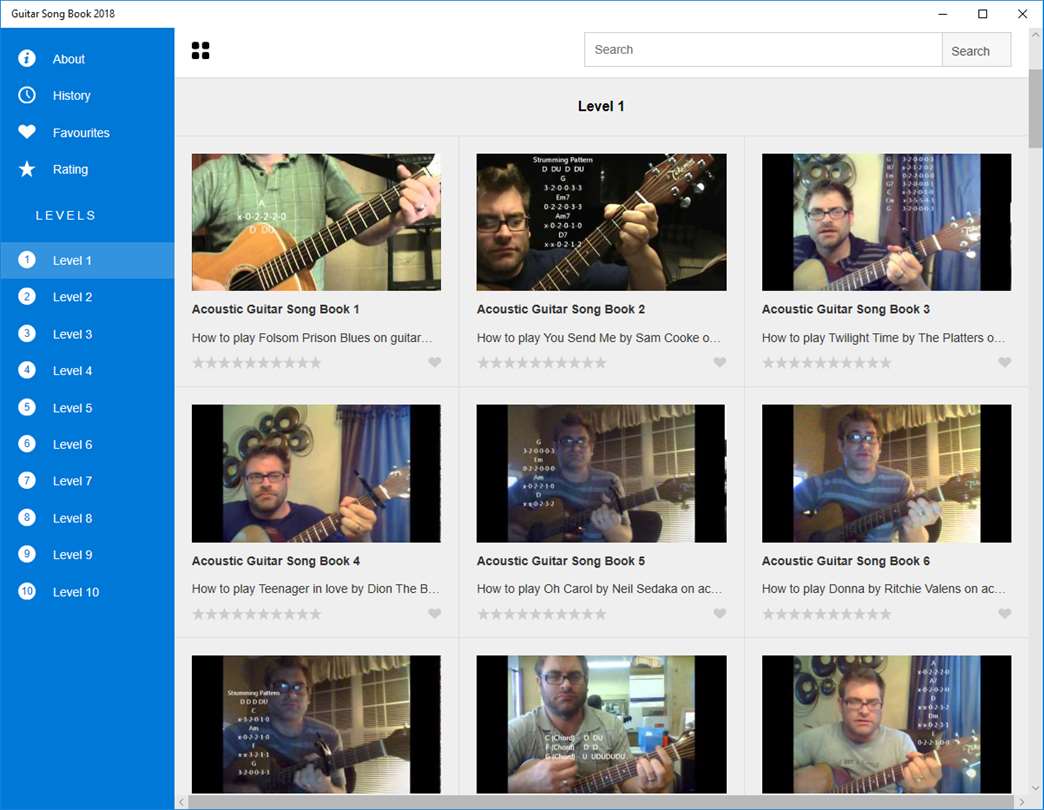Click the horizontal scrollbar right arrow
Image resolution: width=1044 pixels, height=810 pixels.
pyautogui.click(x=1021, y=802)
